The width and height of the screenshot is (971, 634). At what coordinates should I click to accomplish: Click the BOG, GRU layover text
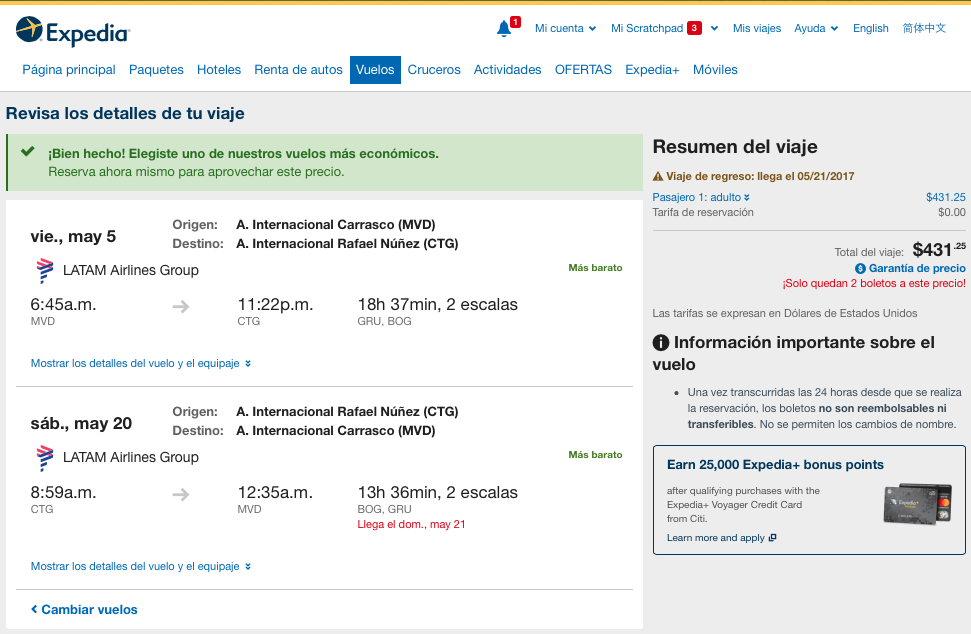[385, 510]
